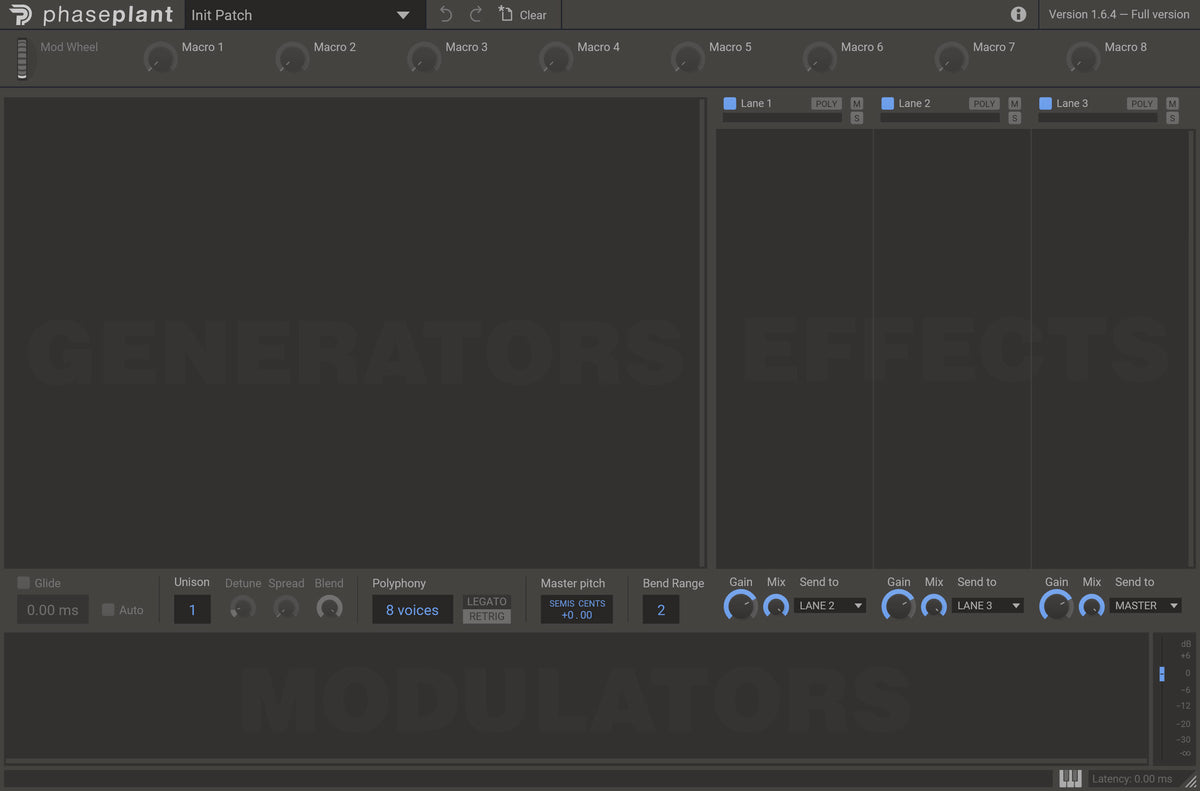Toggle POLY mode on Lane 3
The width and height of the screenshot is (1200, 791).
tap(1142, 104)
